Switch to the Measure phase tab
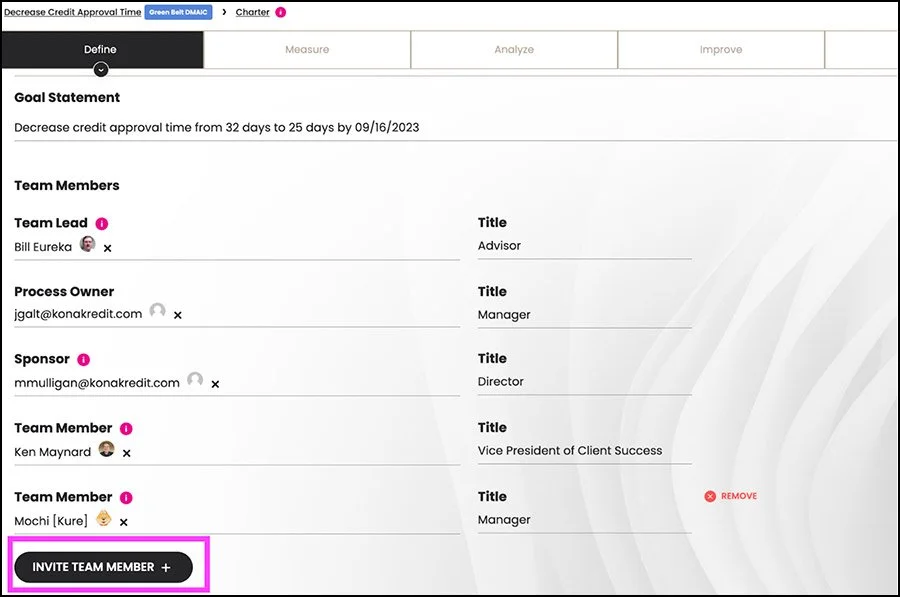This screenshot has width=900, height=597. click(307, 49)
